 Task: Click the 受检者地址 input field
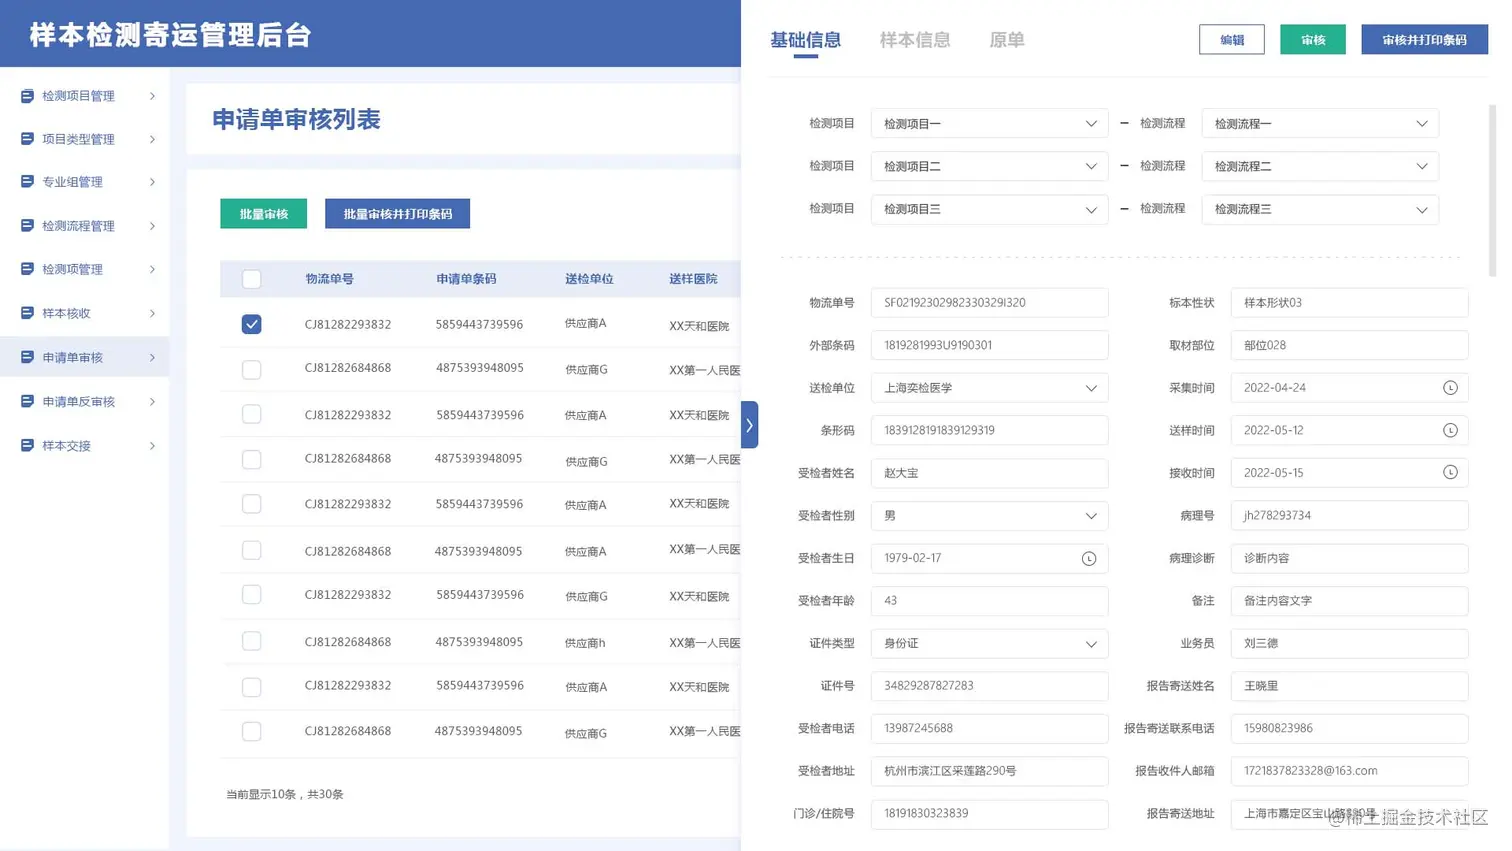click(989, 771)
